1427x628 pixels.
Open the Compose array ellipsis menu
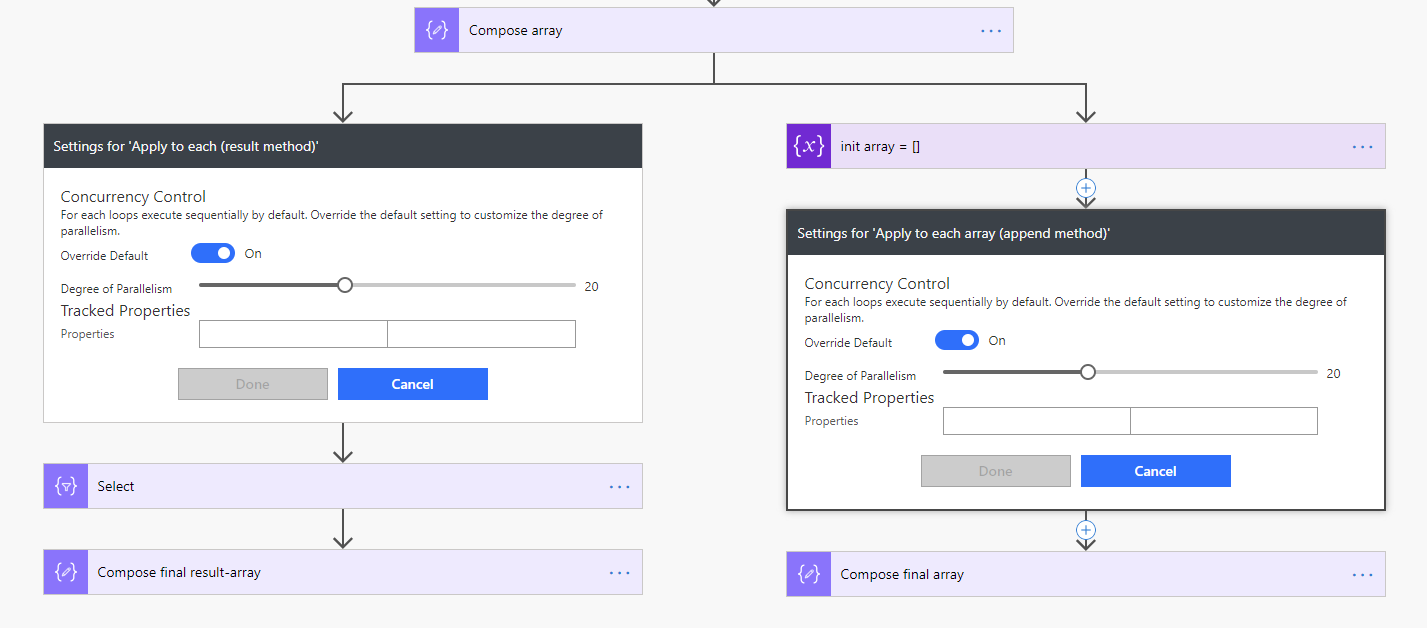[x=990, y=30]
